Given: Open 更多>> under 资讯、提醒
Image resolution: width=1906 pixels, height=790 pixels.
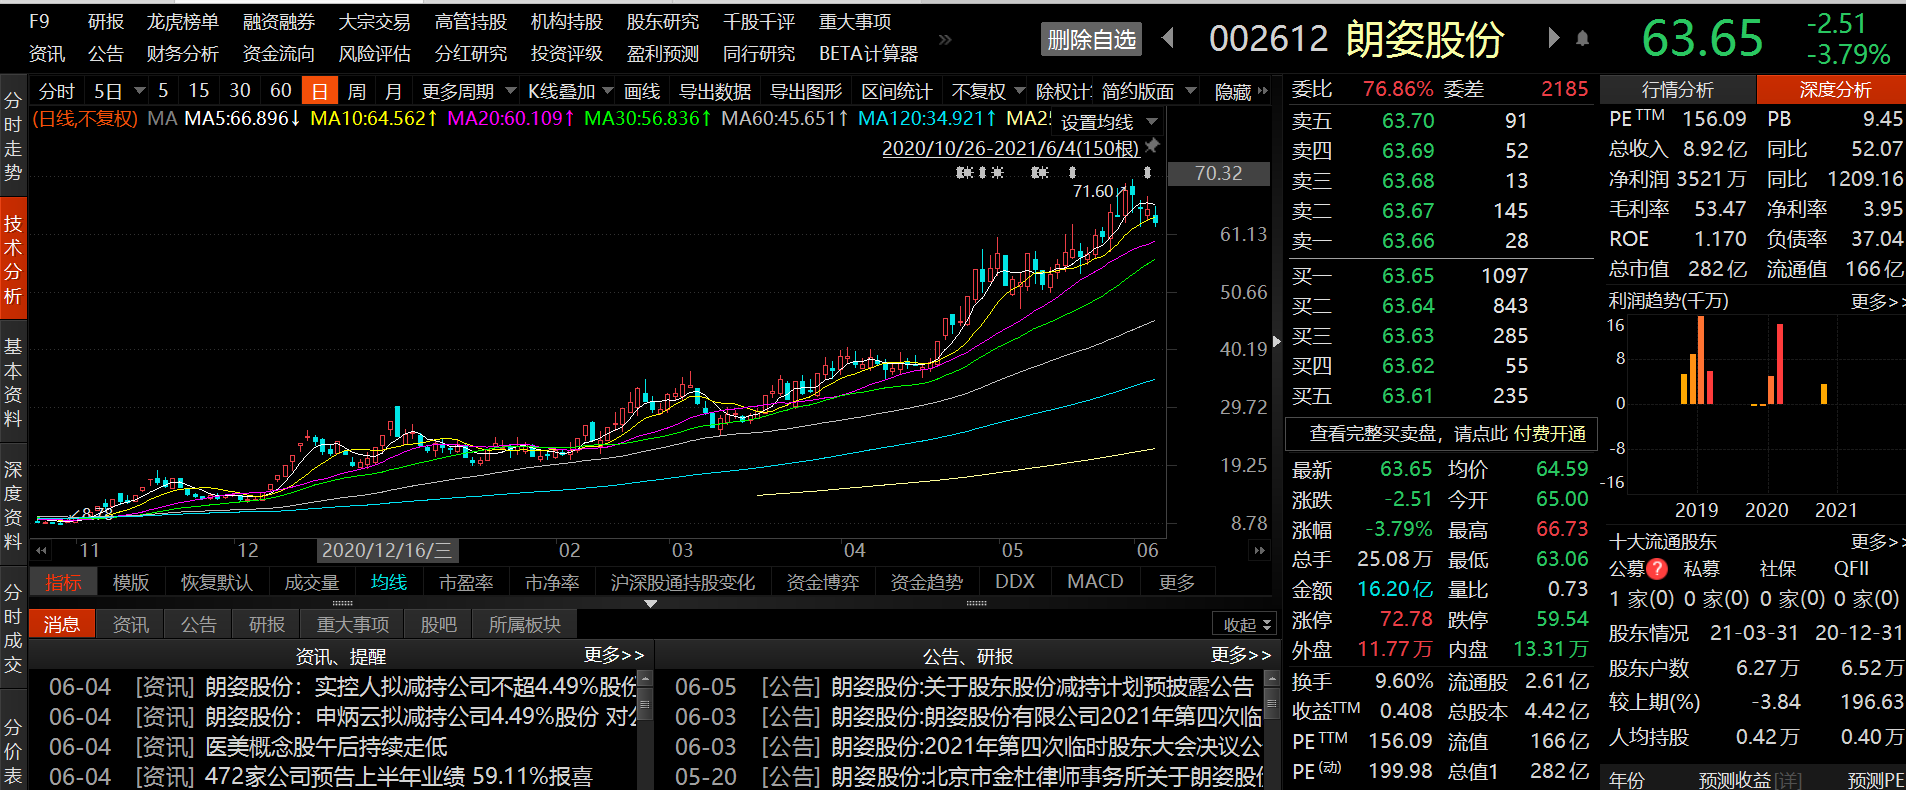Looking at the screenshot, I should (614, 655).
